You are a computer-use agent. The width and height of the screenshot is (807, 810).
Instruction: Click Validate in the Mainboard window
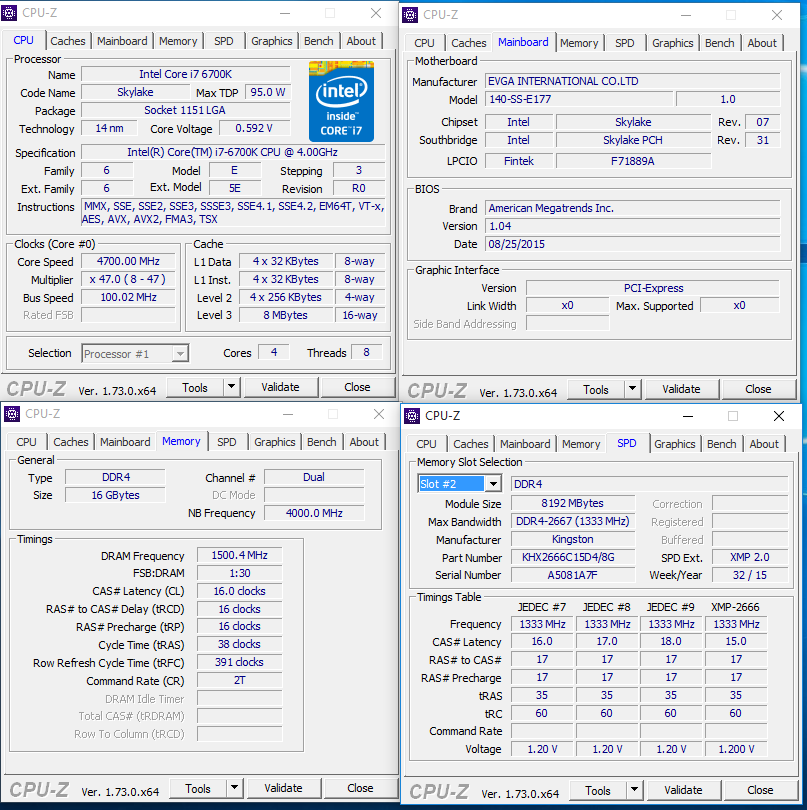(681, 389)
